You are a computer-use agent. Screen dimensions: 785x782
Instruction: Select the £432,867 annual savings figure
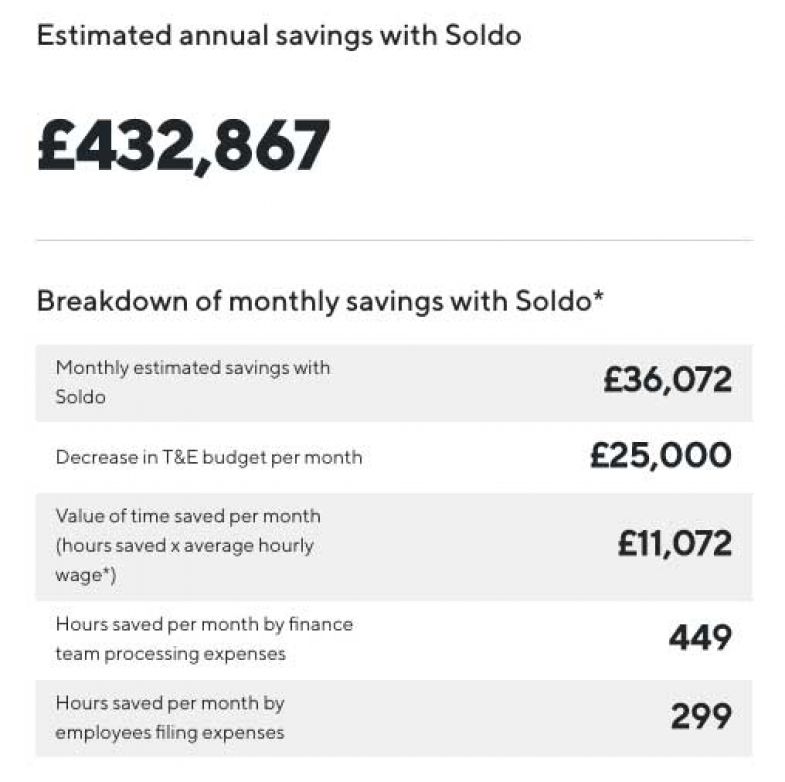coord(183,145)
